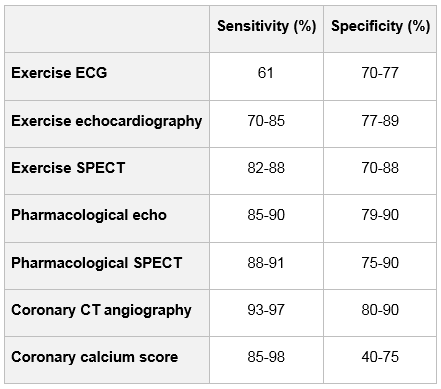
Task: Select the Coronary CT angiography row label
Action: pos(101,310)
